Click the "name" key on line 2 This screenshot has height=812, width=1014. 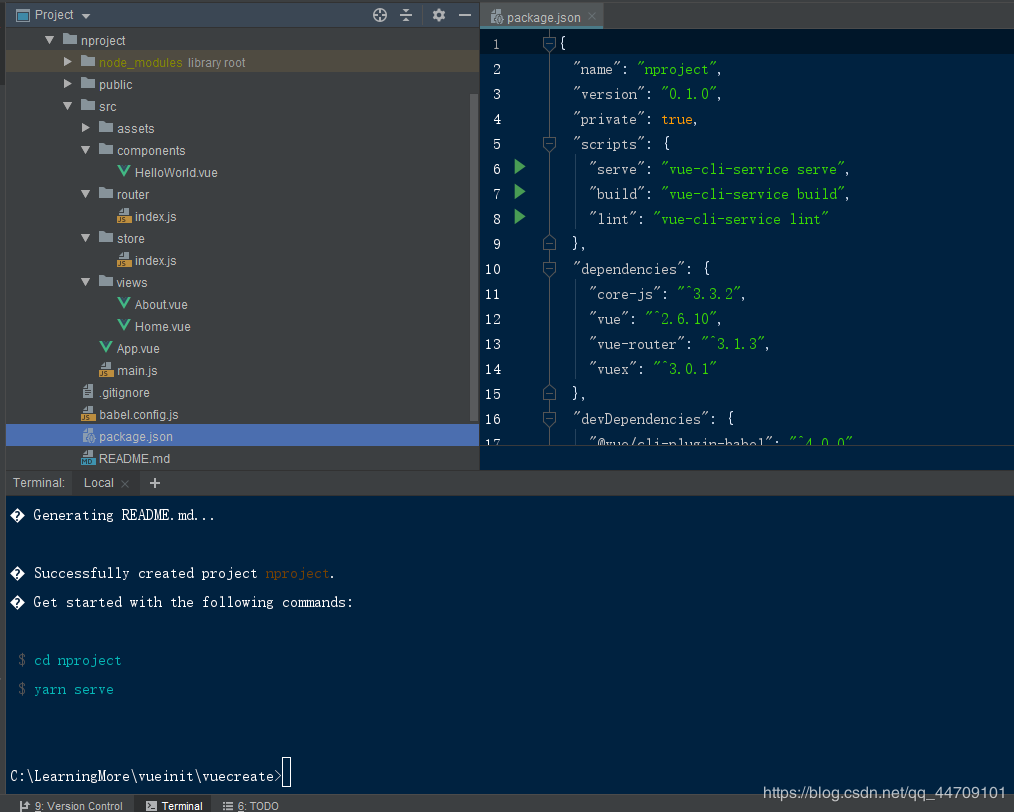(x=597, y=69)
